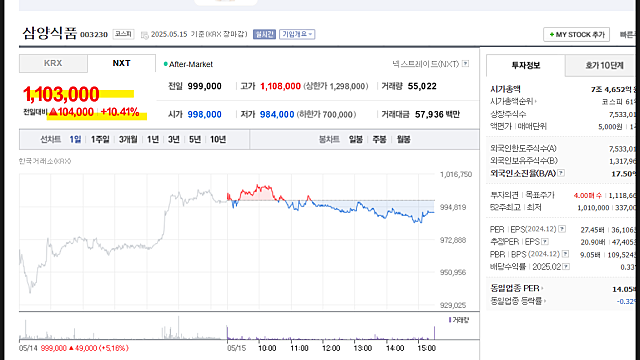
Task: Click the 9.05배 PBR value
Action: pyautogui.click(x=590, y=255)
